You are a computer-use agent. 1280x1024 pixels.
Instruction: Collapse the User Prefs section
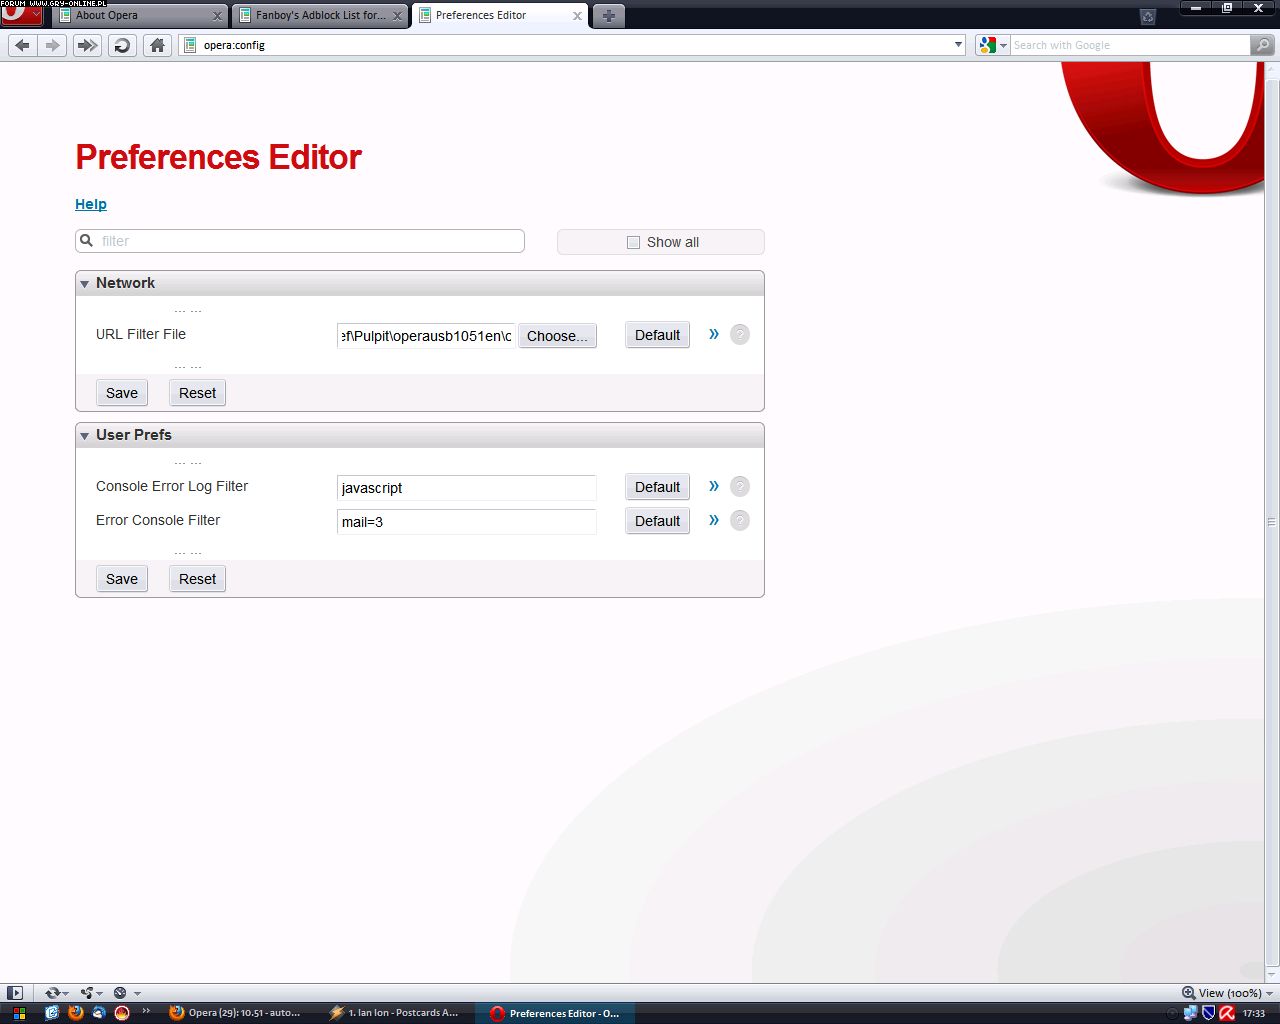pos(85,436)
